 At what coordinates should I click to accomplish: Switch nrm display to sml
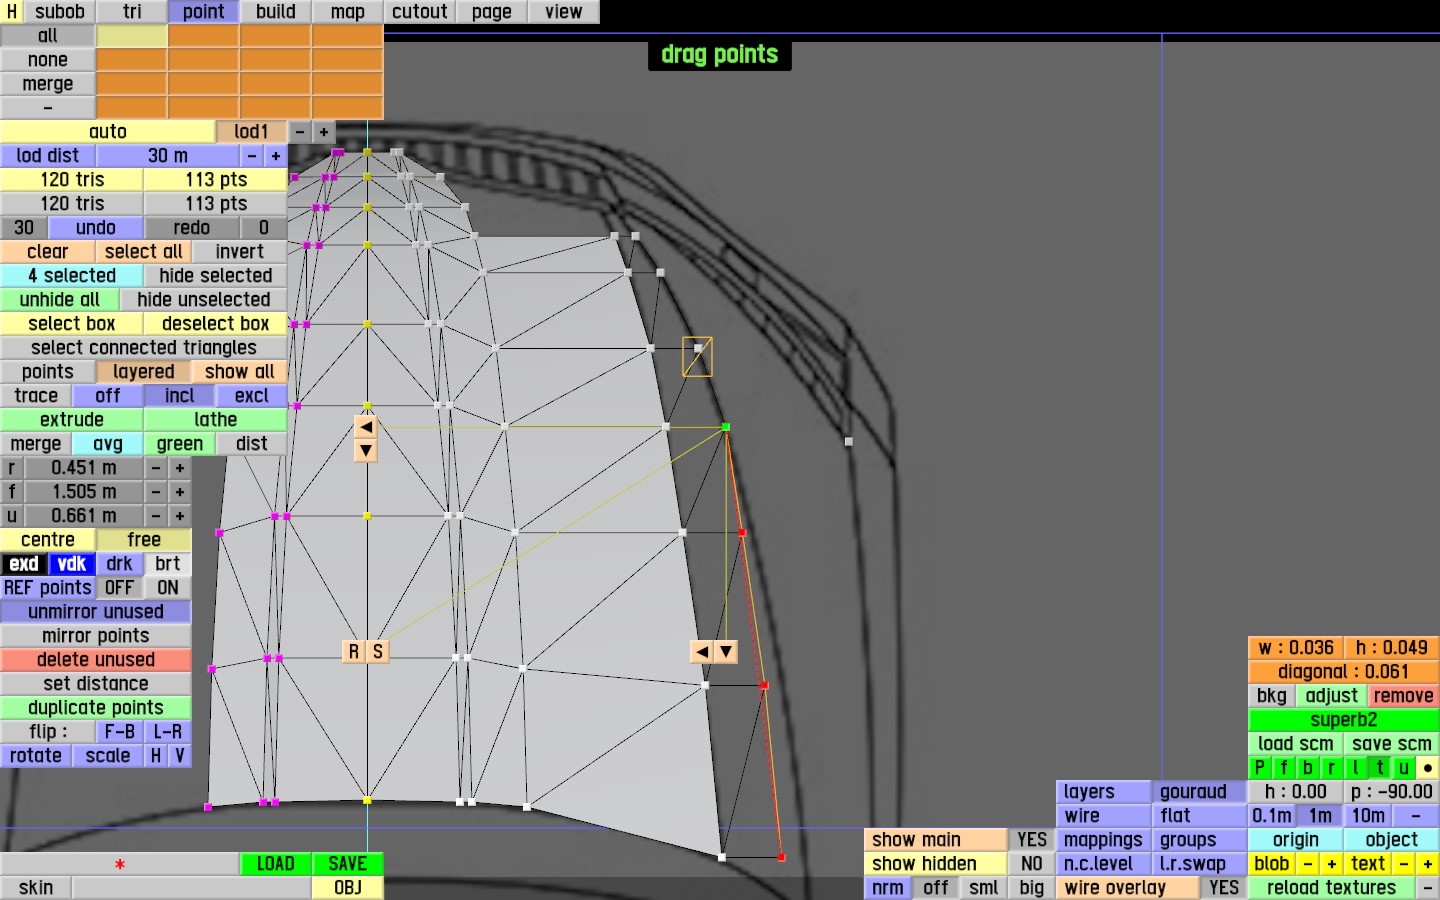[x=984, y=888]
